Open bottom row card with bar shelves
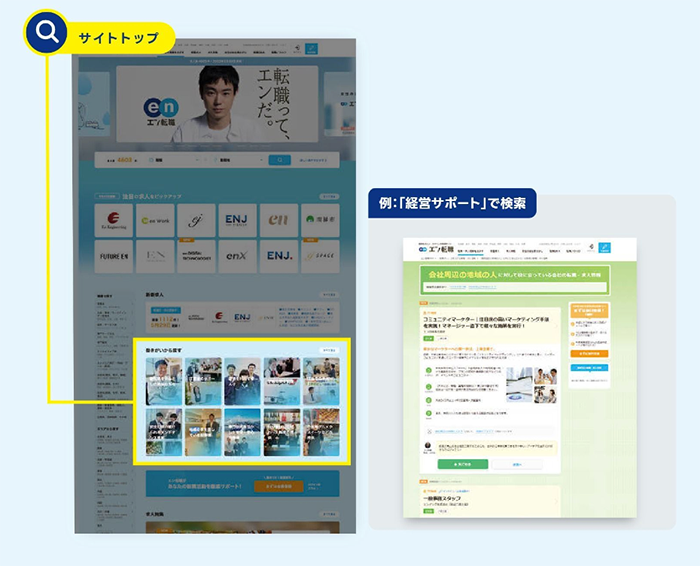Screen dimensions: 700x566 (282, 432)
